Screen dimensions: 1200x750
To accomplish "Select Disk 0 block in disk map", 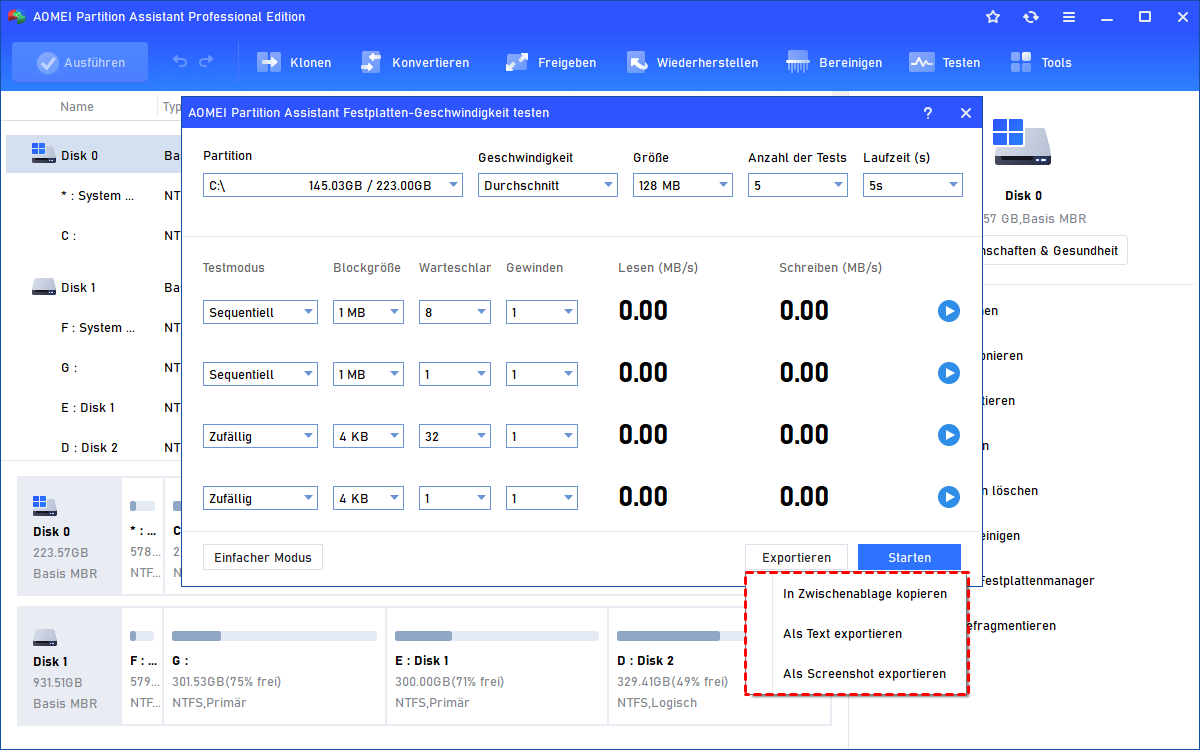I will tap(69, 534).
